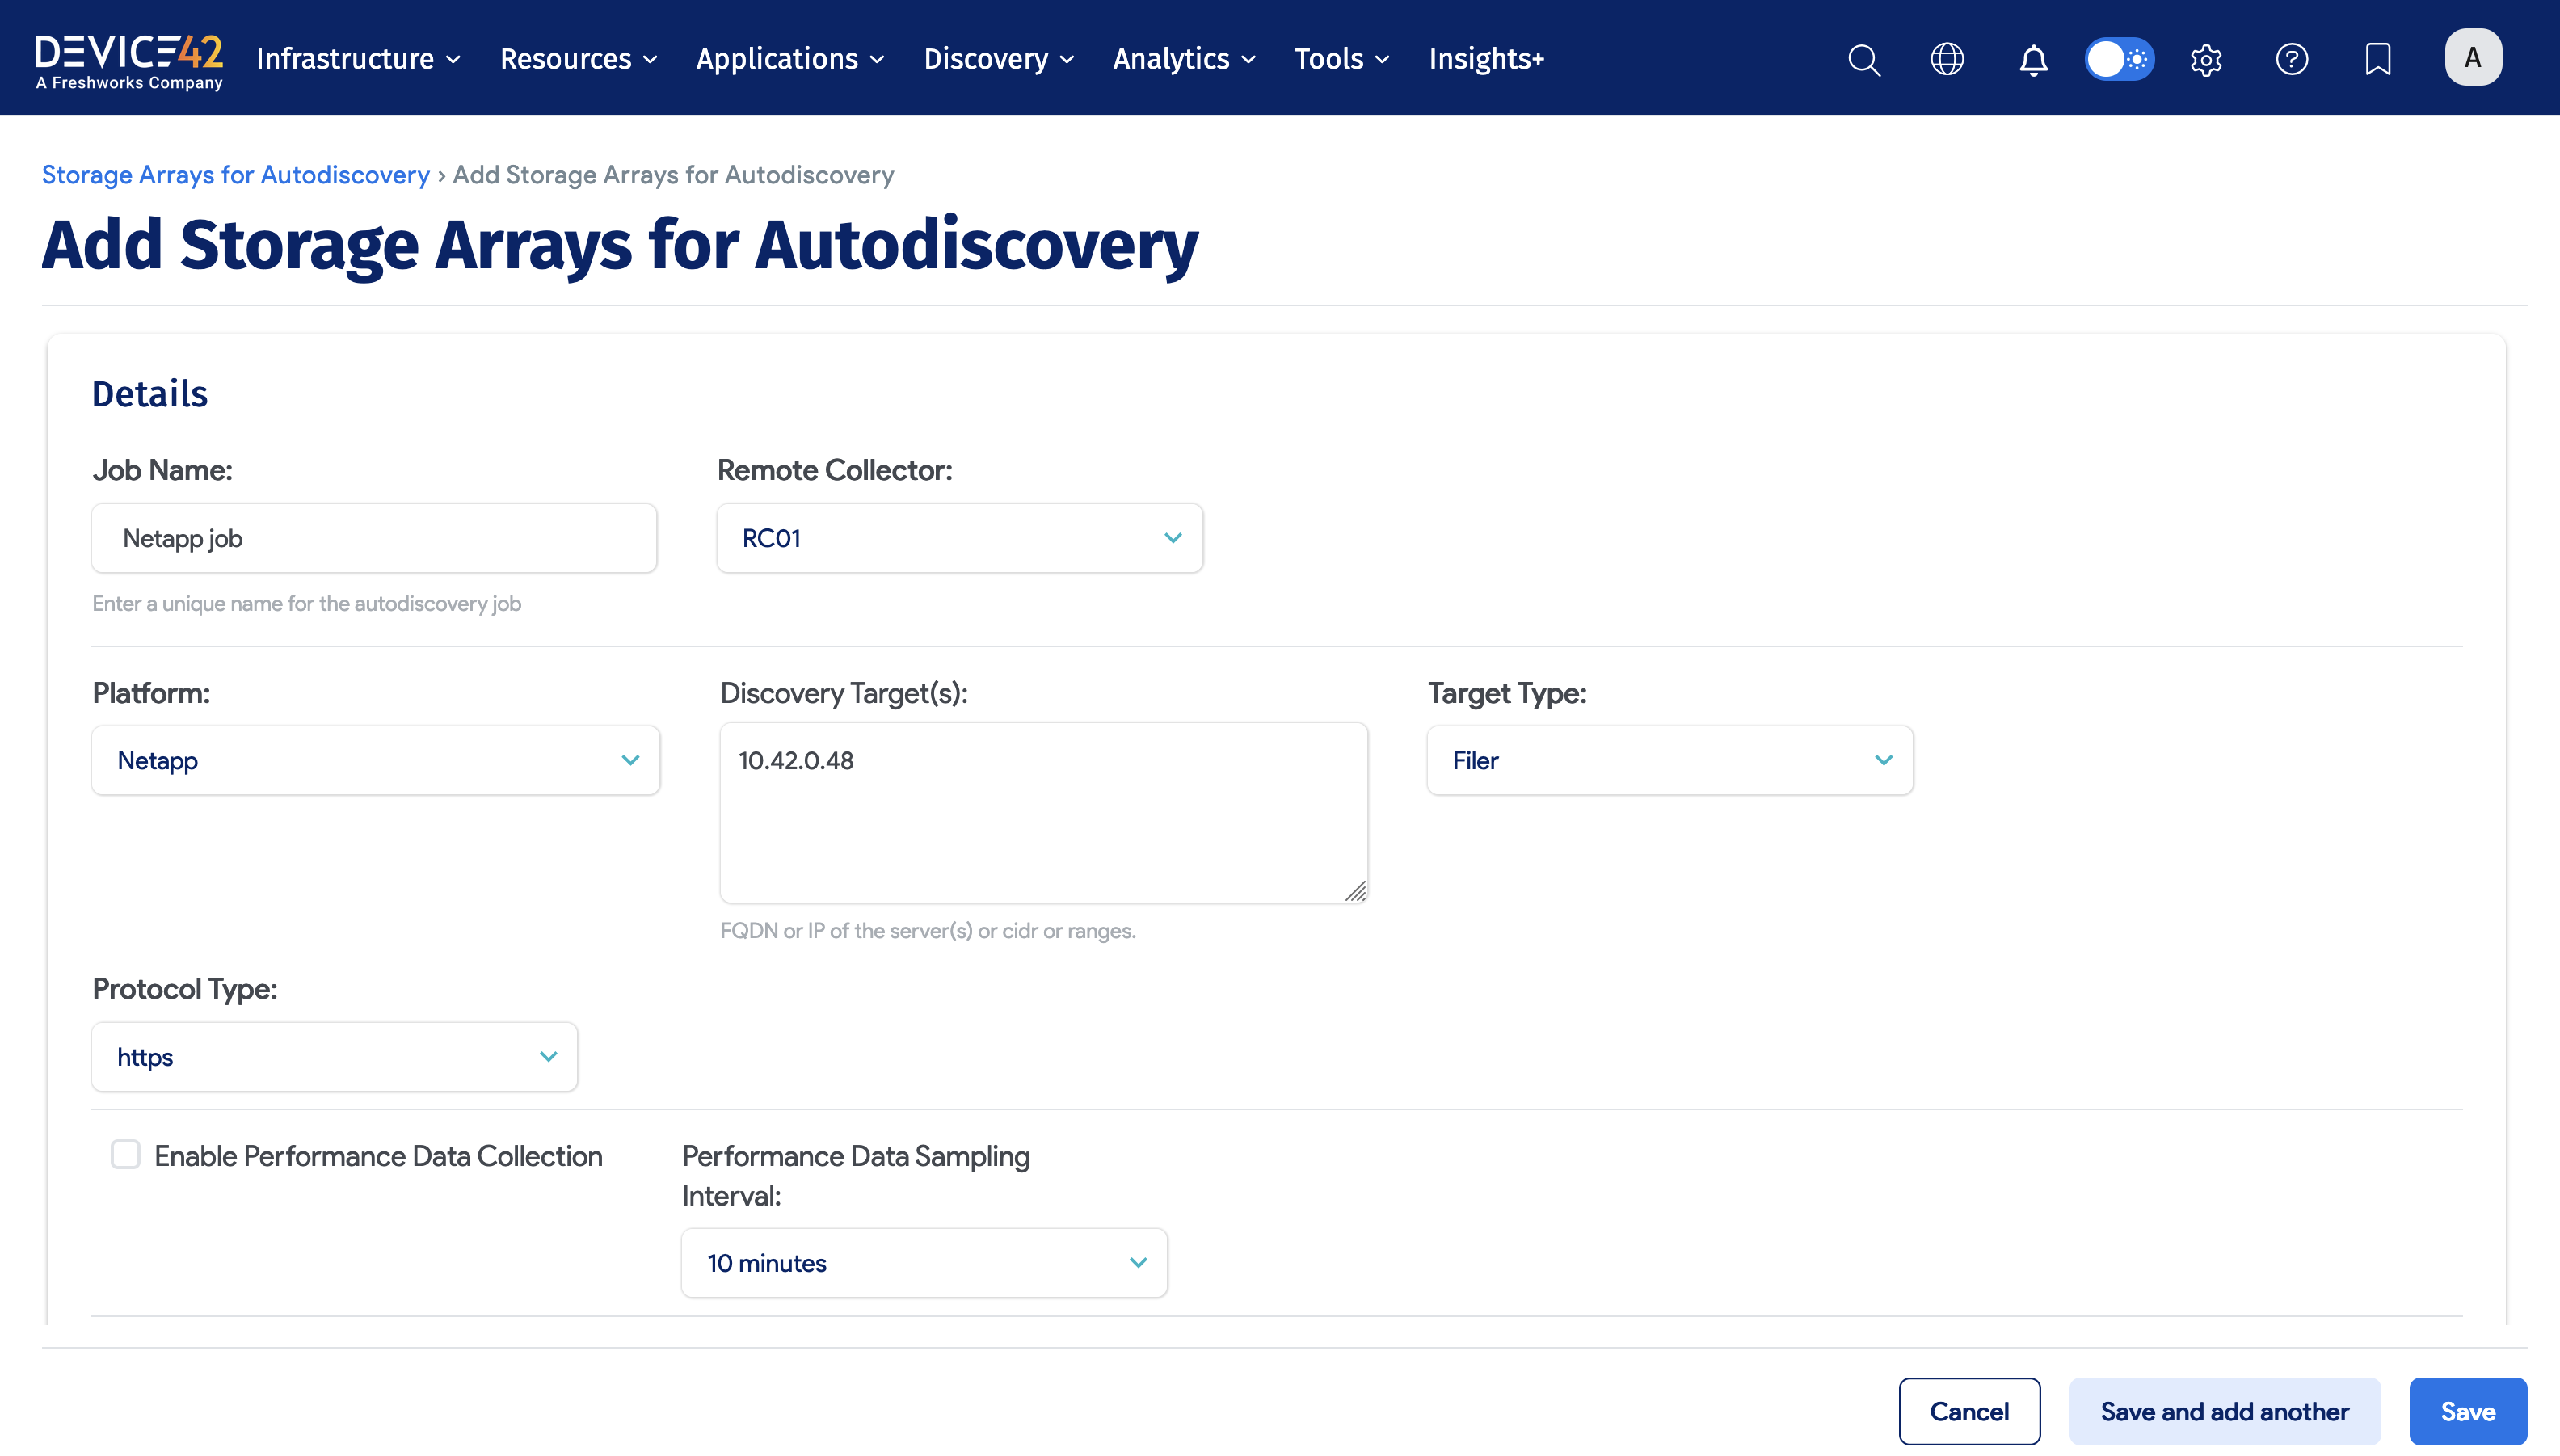Toggle light/dark theme switch
The width and height of the screenshot is (2560, 1456).
(x=2119, y=59)
